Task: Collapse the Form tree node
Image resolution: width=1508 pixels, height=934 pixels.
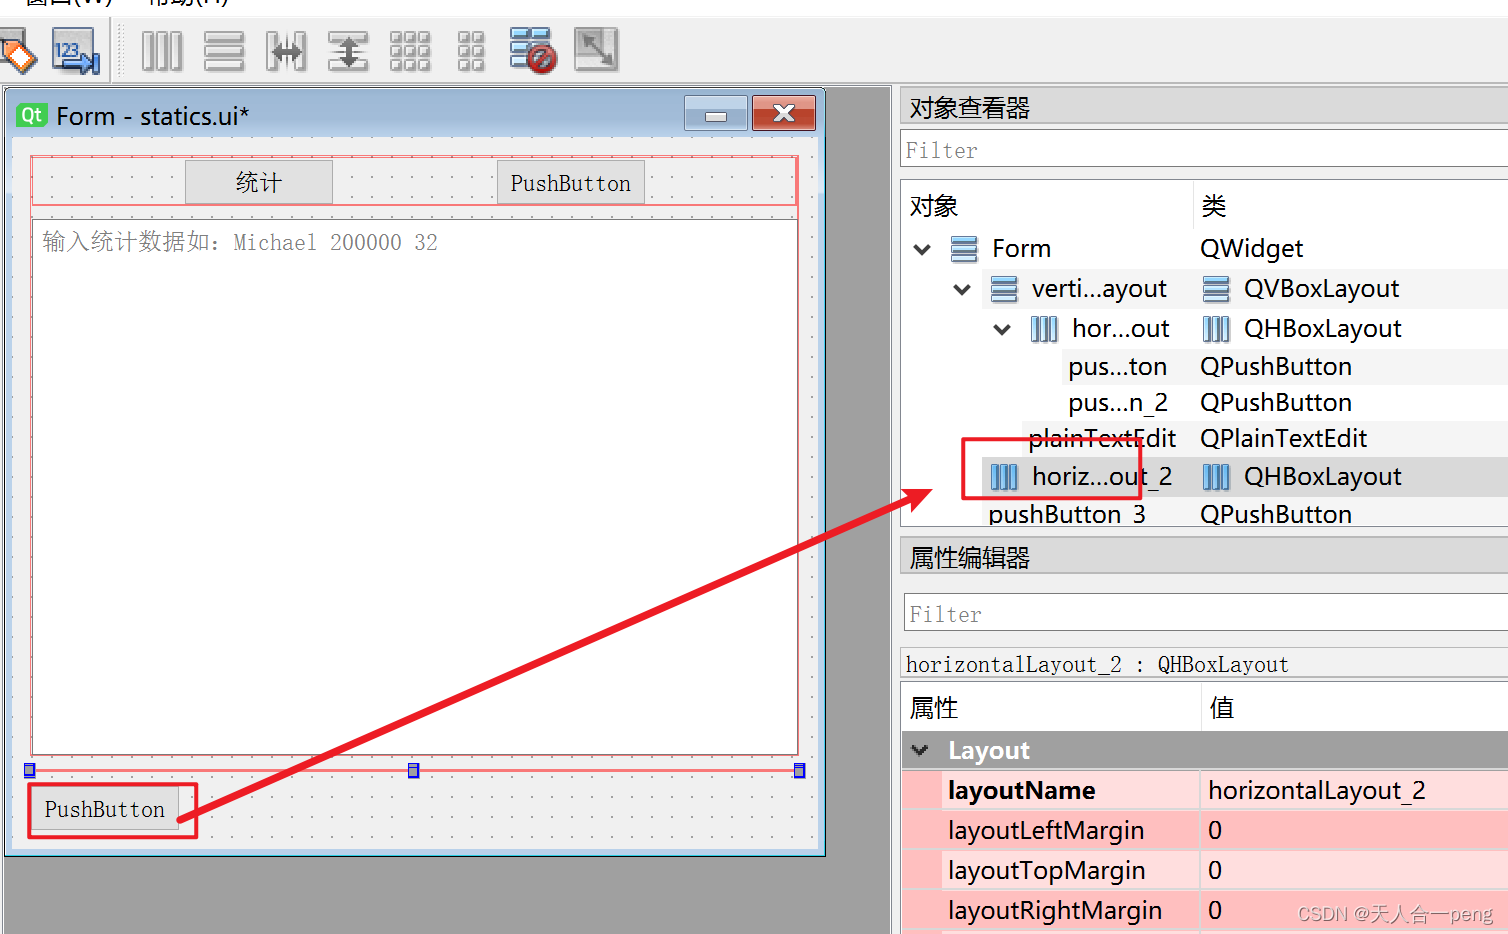Action: pos(921,249)
